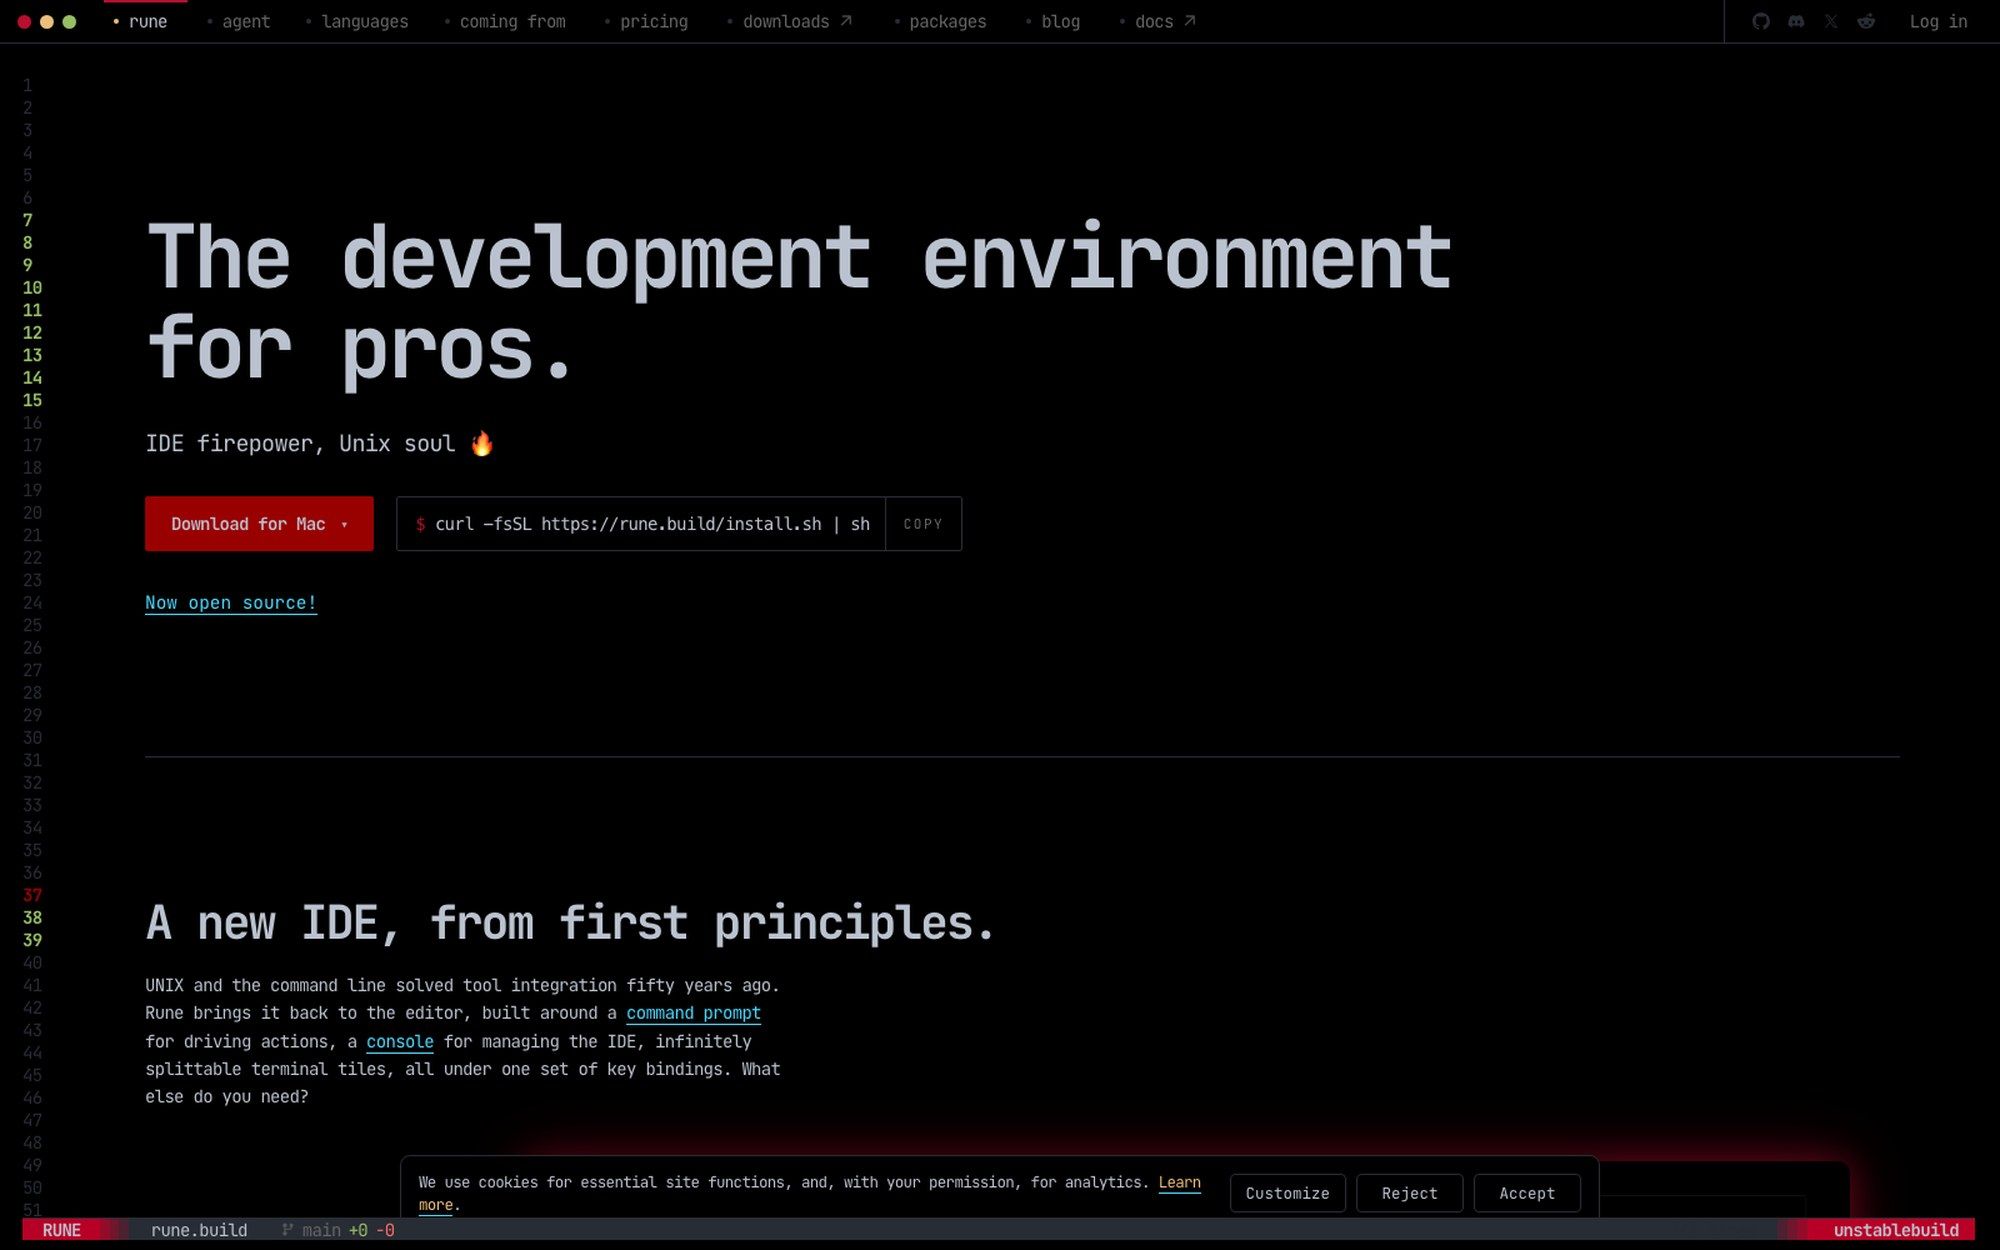Open the blog tab
This screenshot has height=1250, width=2000.
[1052, 21]
